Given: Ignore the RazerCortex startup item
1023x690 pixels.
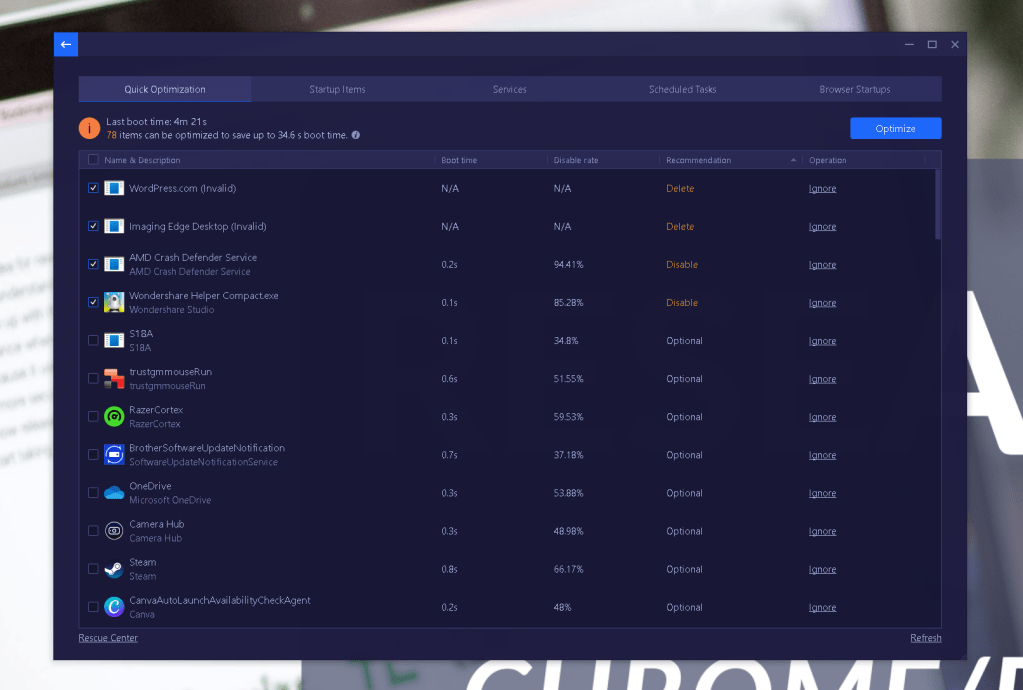Looking at the screenshot, I should tap(822, 417).
